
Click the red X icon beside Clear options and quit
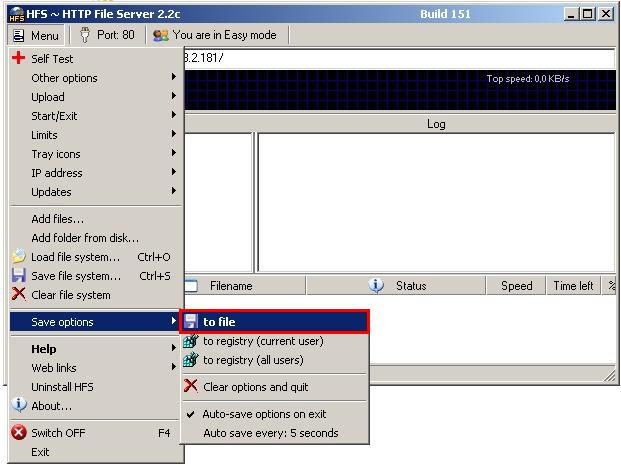190,386
